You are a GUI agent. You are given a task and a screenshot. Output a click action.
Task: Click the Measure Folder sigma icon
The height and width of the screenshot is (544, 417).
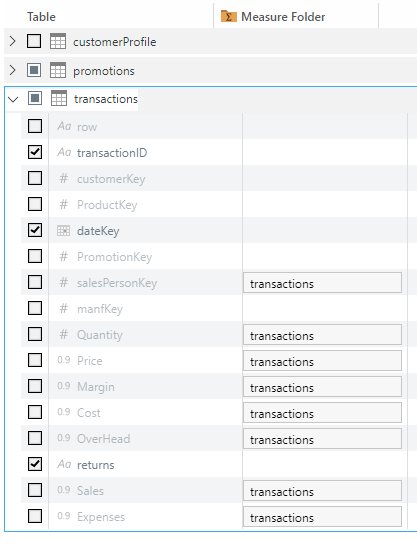point(229,16)
